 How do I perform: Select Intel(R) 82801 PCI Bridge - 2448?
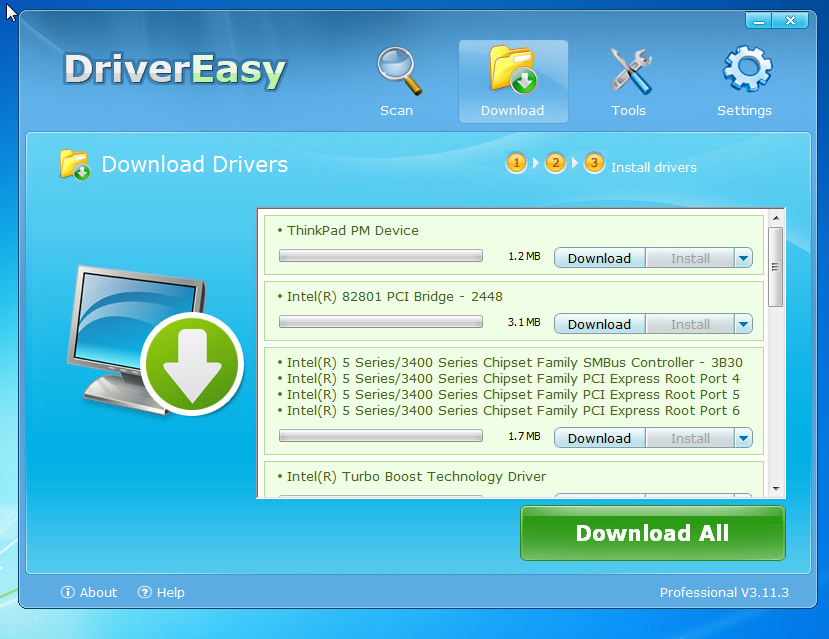pos(394,297)
